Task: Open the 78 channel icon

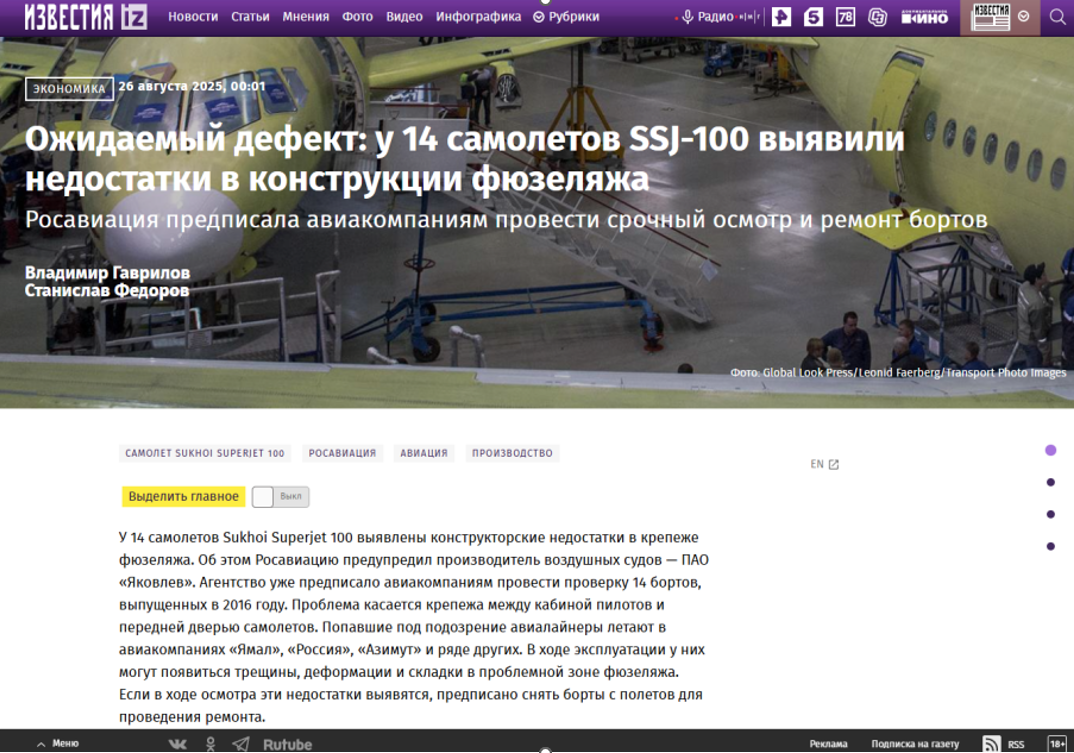Action: coord(845,16)
